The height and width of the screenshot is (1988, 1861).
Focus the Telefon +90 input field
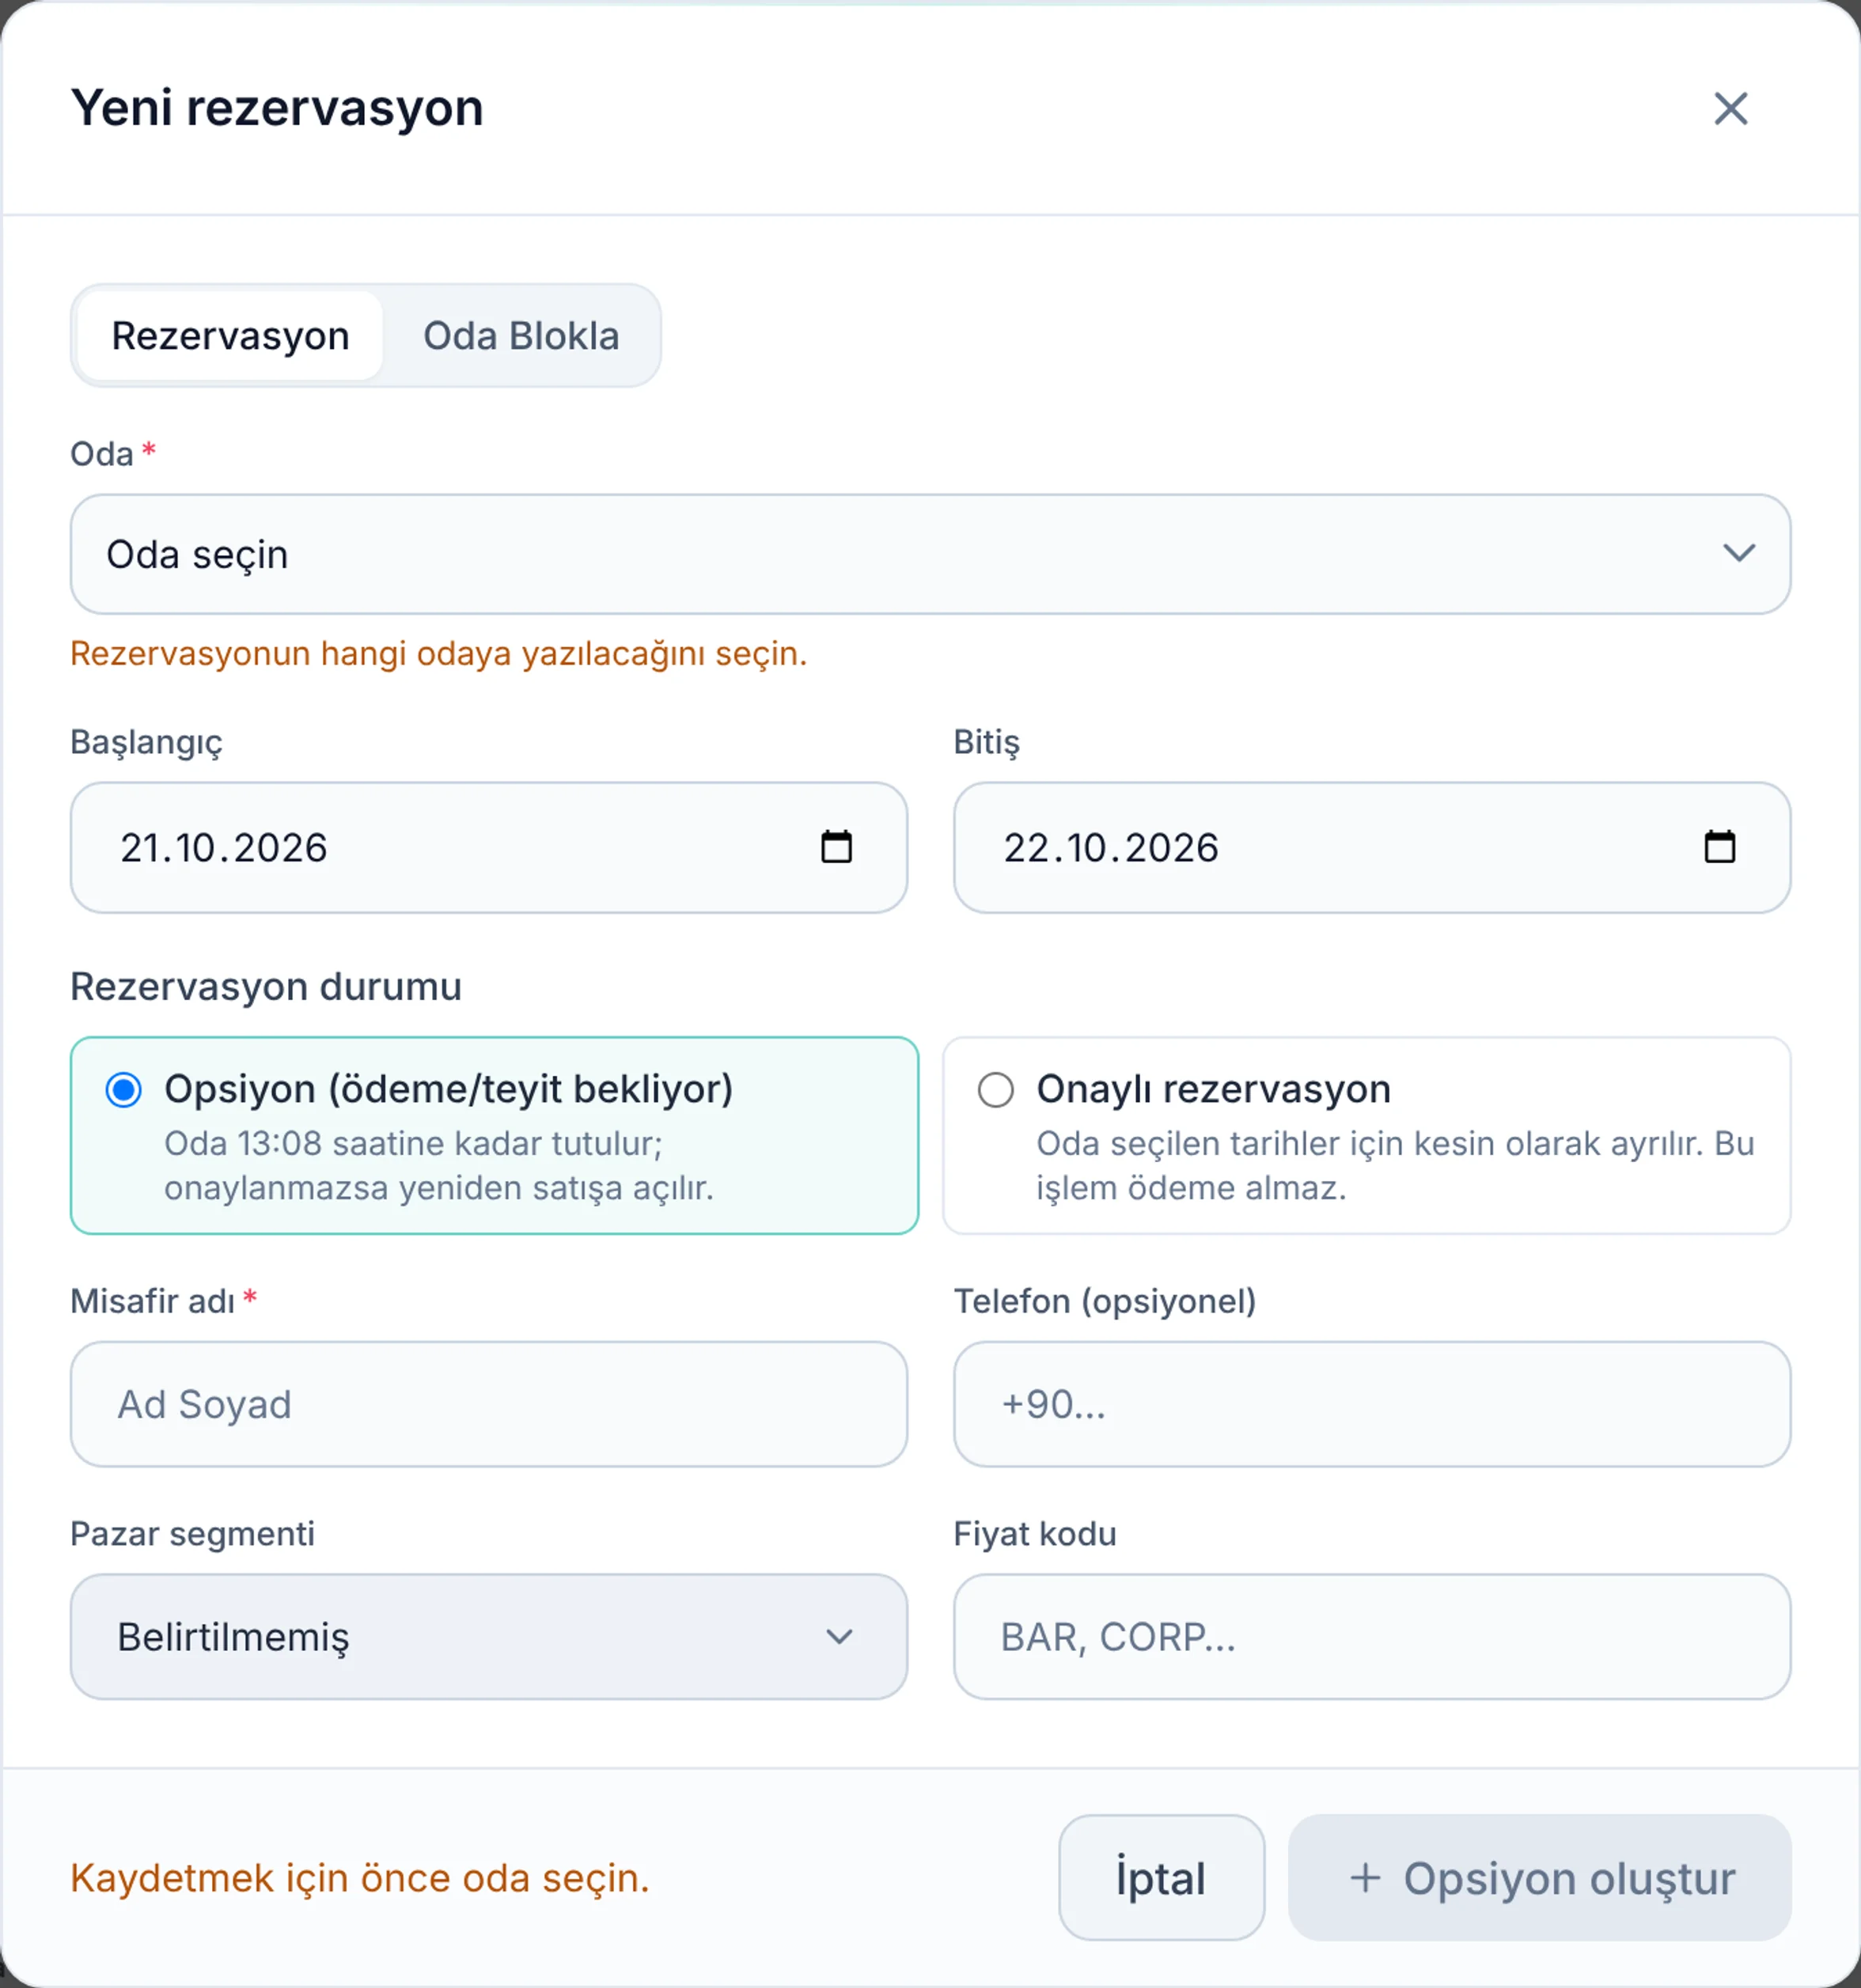[1372, 1404]
